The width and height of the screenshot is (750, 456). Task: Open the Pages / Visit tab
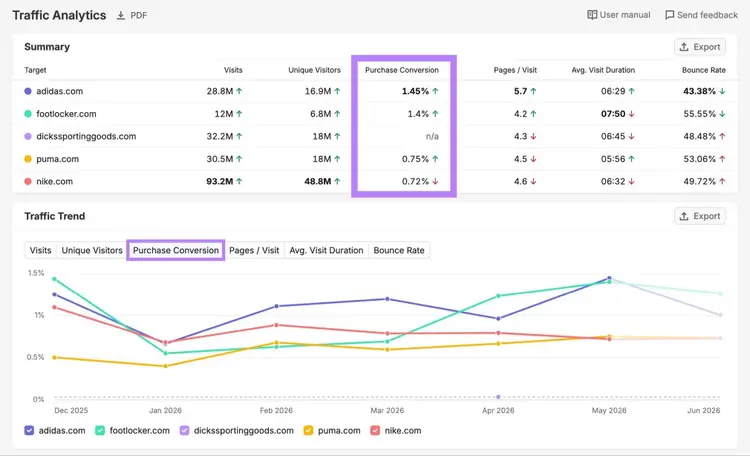pyautogui.click(x=254, y=250)
